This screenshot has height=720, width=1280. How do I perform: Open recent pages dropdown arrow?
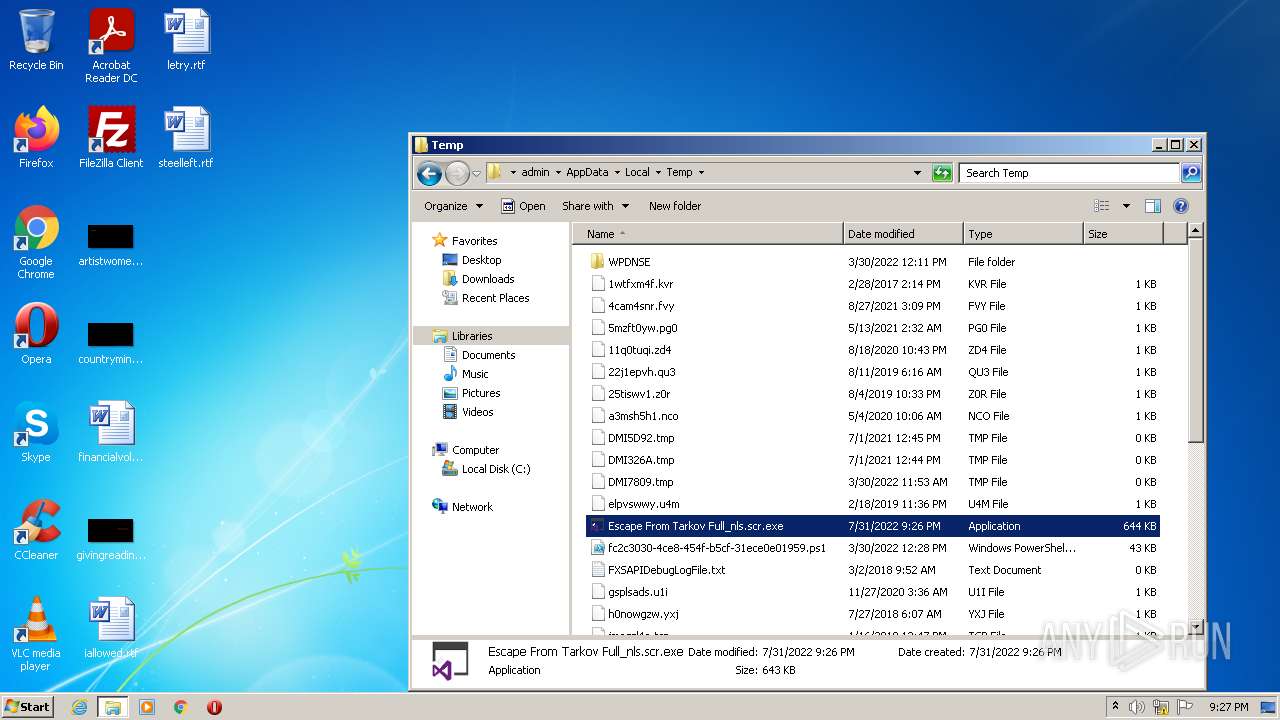coord(476,173)
